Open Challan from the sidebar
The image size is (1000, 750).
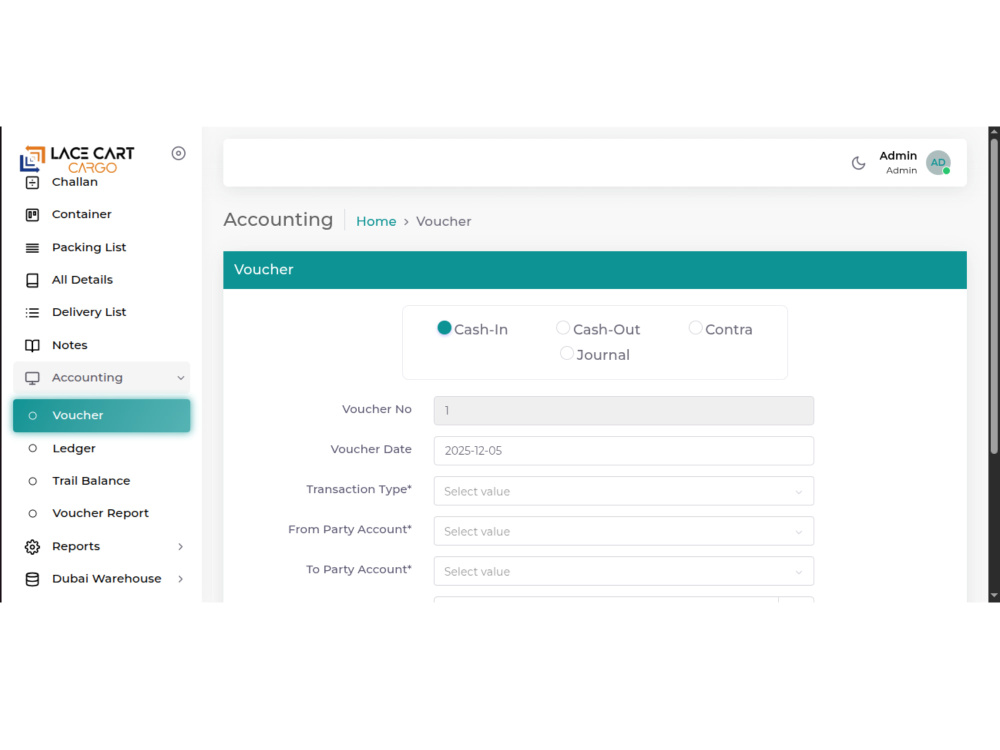click(x=75, y=182)
